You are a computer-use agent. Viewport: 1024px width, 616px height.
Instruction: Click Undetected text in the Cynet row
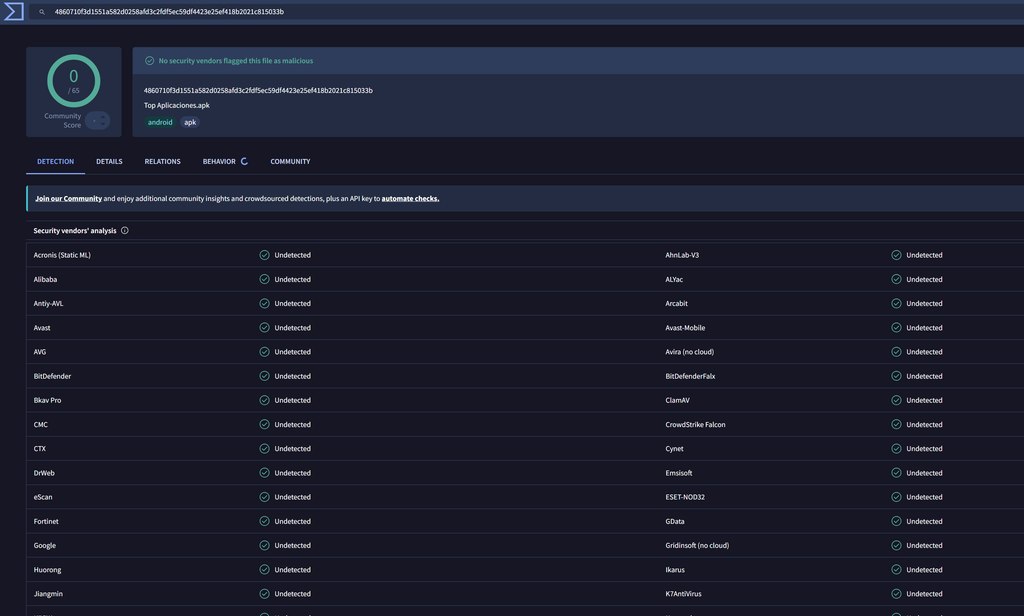(925, 449)
